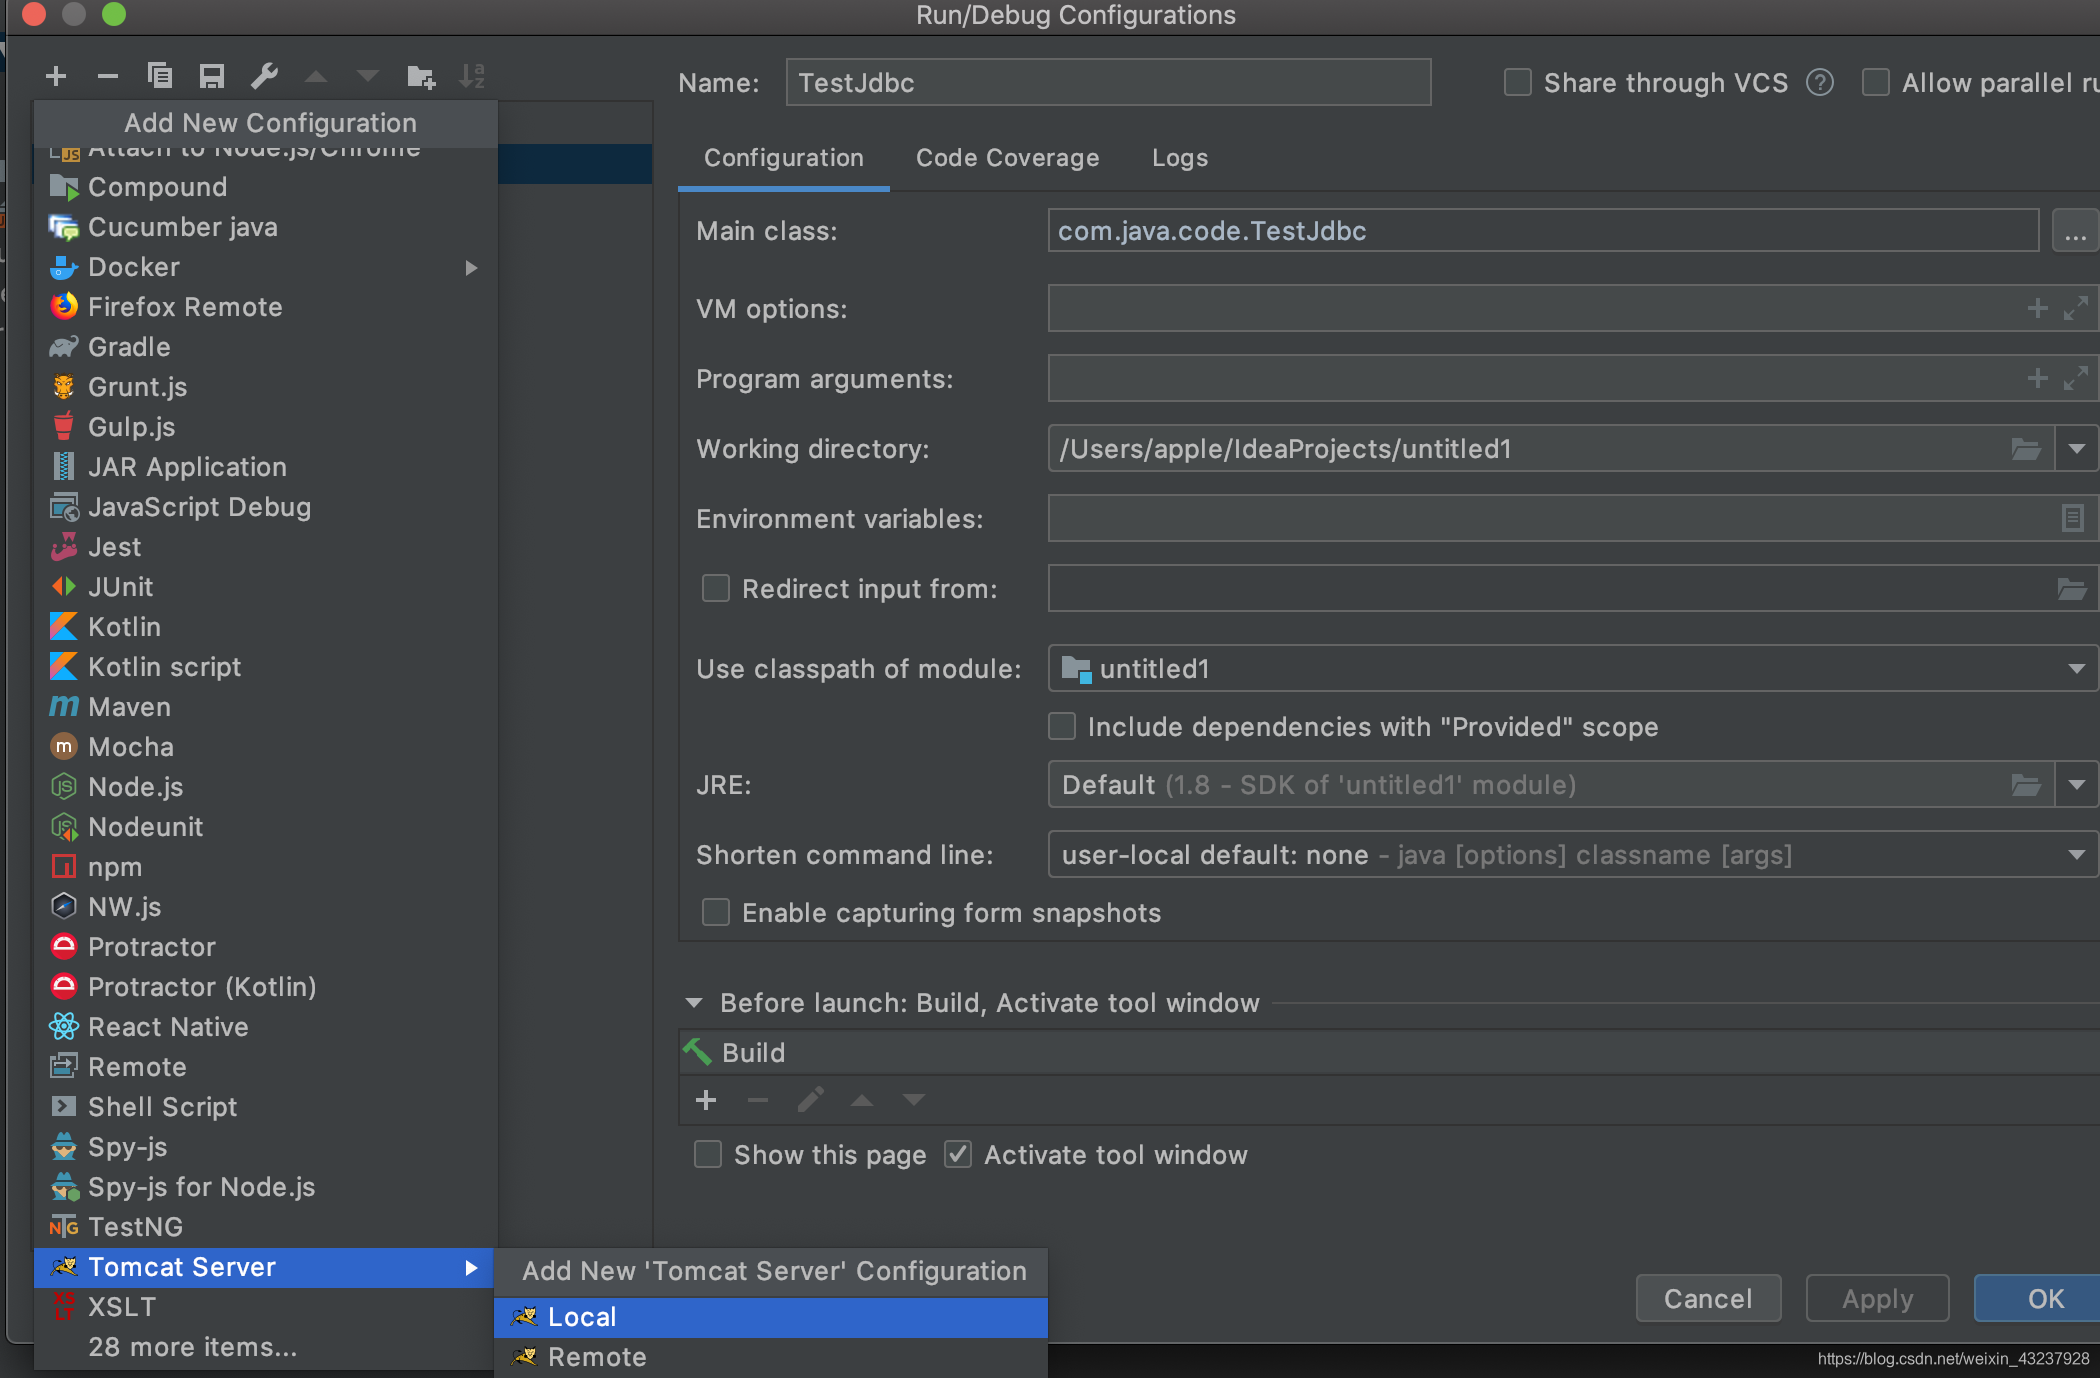Select Tomcat Server menu entry

265,1267
